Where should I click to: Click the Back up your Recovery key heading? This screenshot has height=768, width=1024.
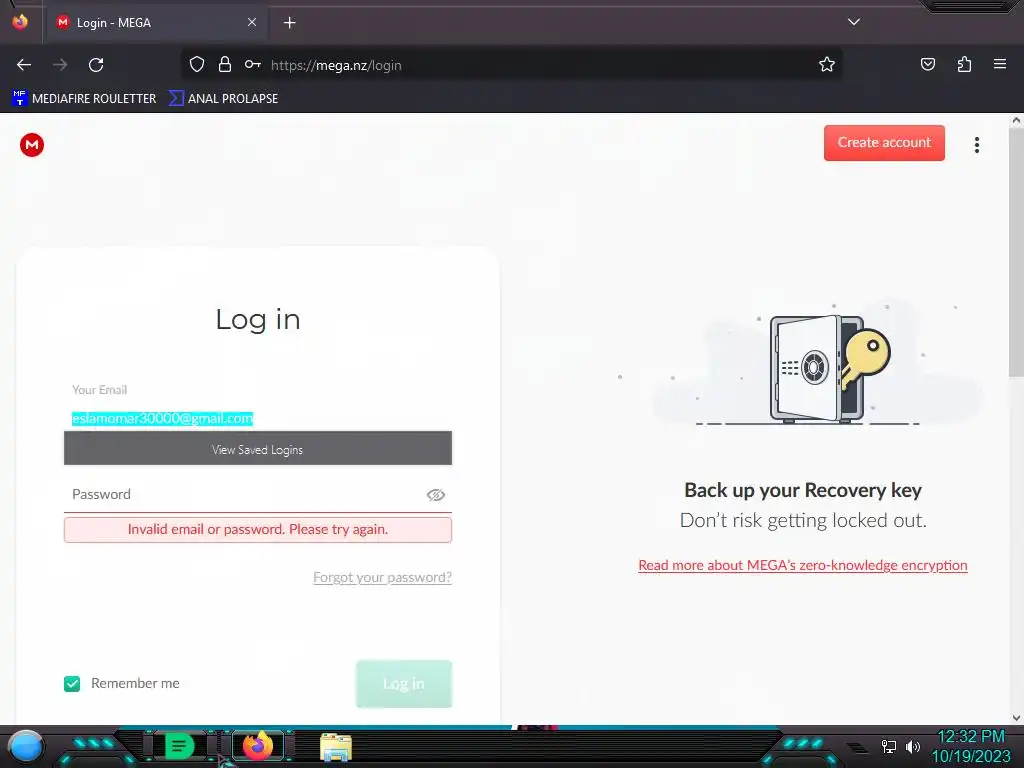(x=803, y=490)
